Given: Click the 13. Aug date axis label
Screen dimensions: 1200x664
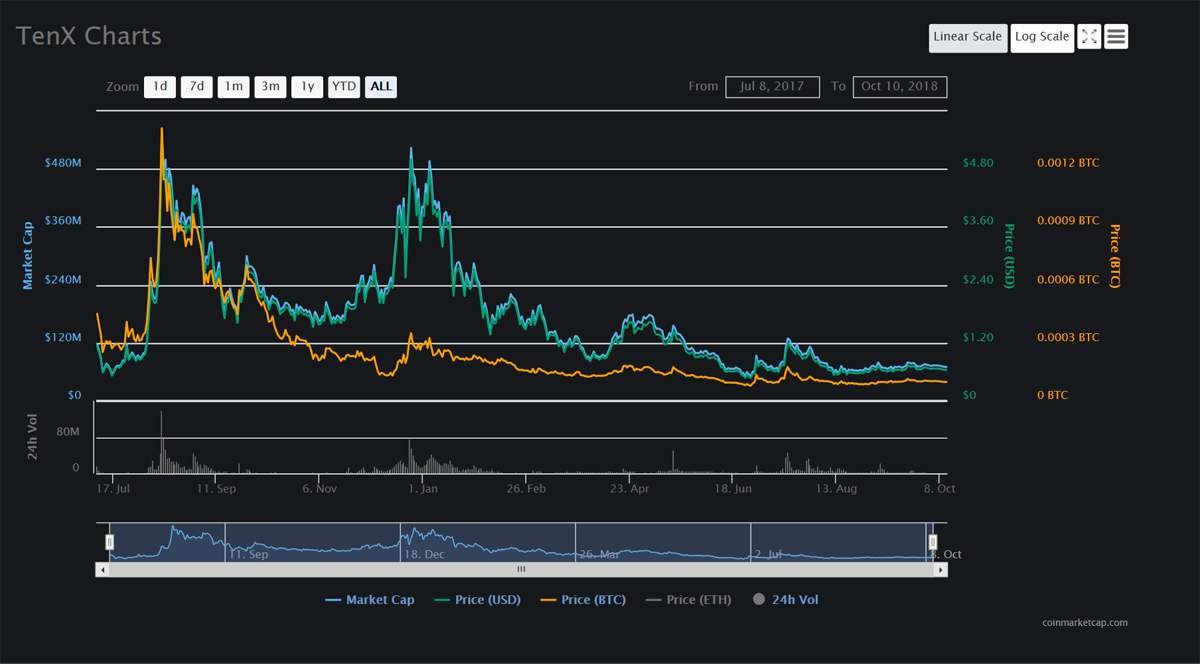Looking at the screenshot, I should tap(836, 489).
